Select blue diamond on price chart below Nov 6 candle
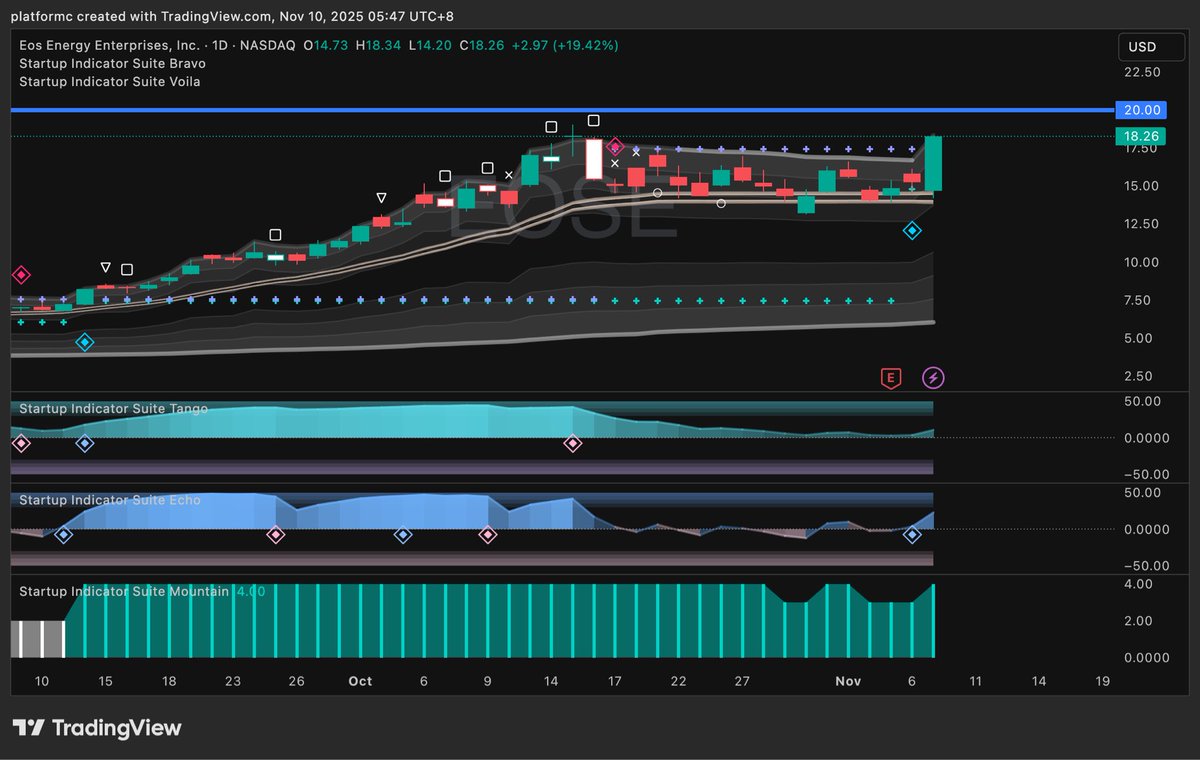Viewport: 1200px width, 760px height. [912, 231]
